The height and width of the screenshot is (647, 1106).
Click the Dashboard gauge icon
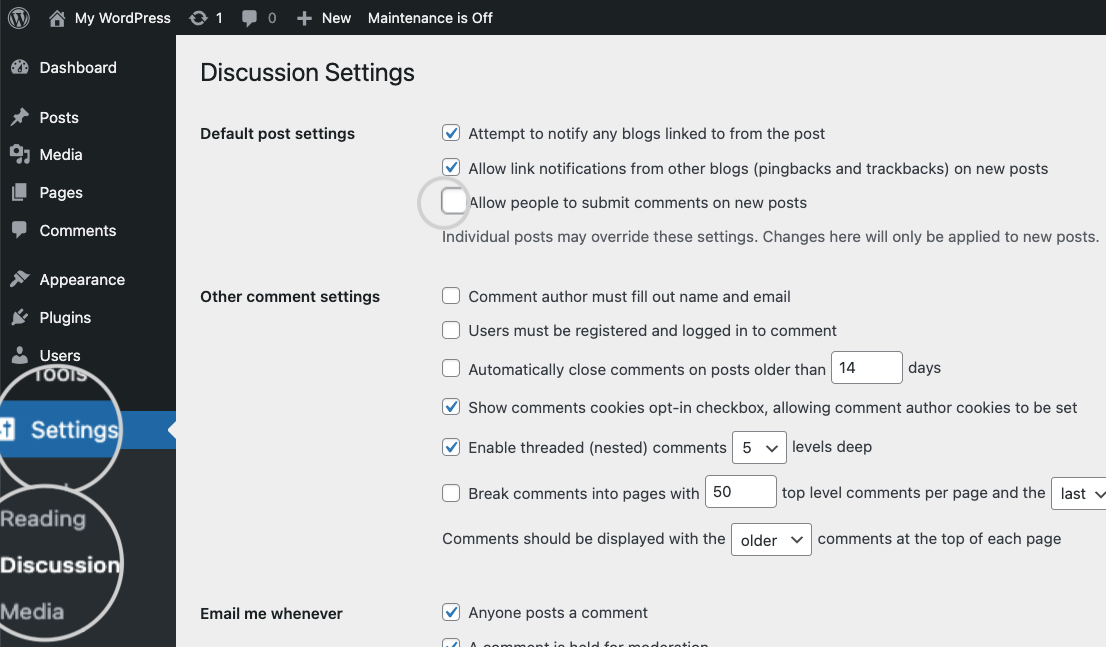click(20, 67)
